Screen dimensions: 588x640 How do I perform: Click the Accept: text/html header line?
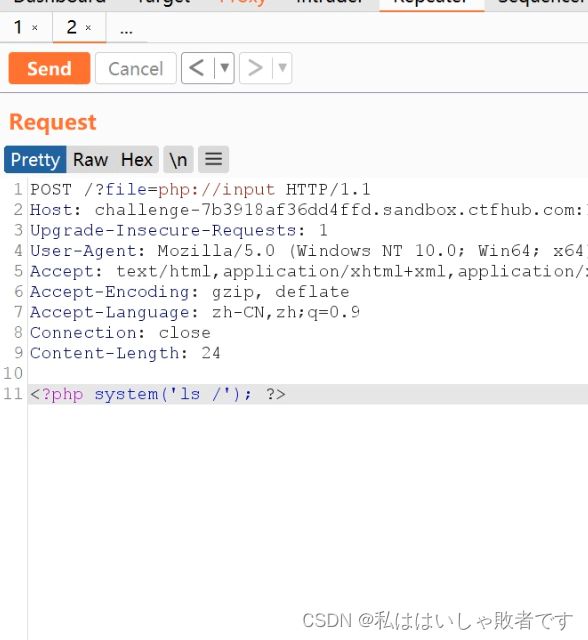(x=308, y=271)
